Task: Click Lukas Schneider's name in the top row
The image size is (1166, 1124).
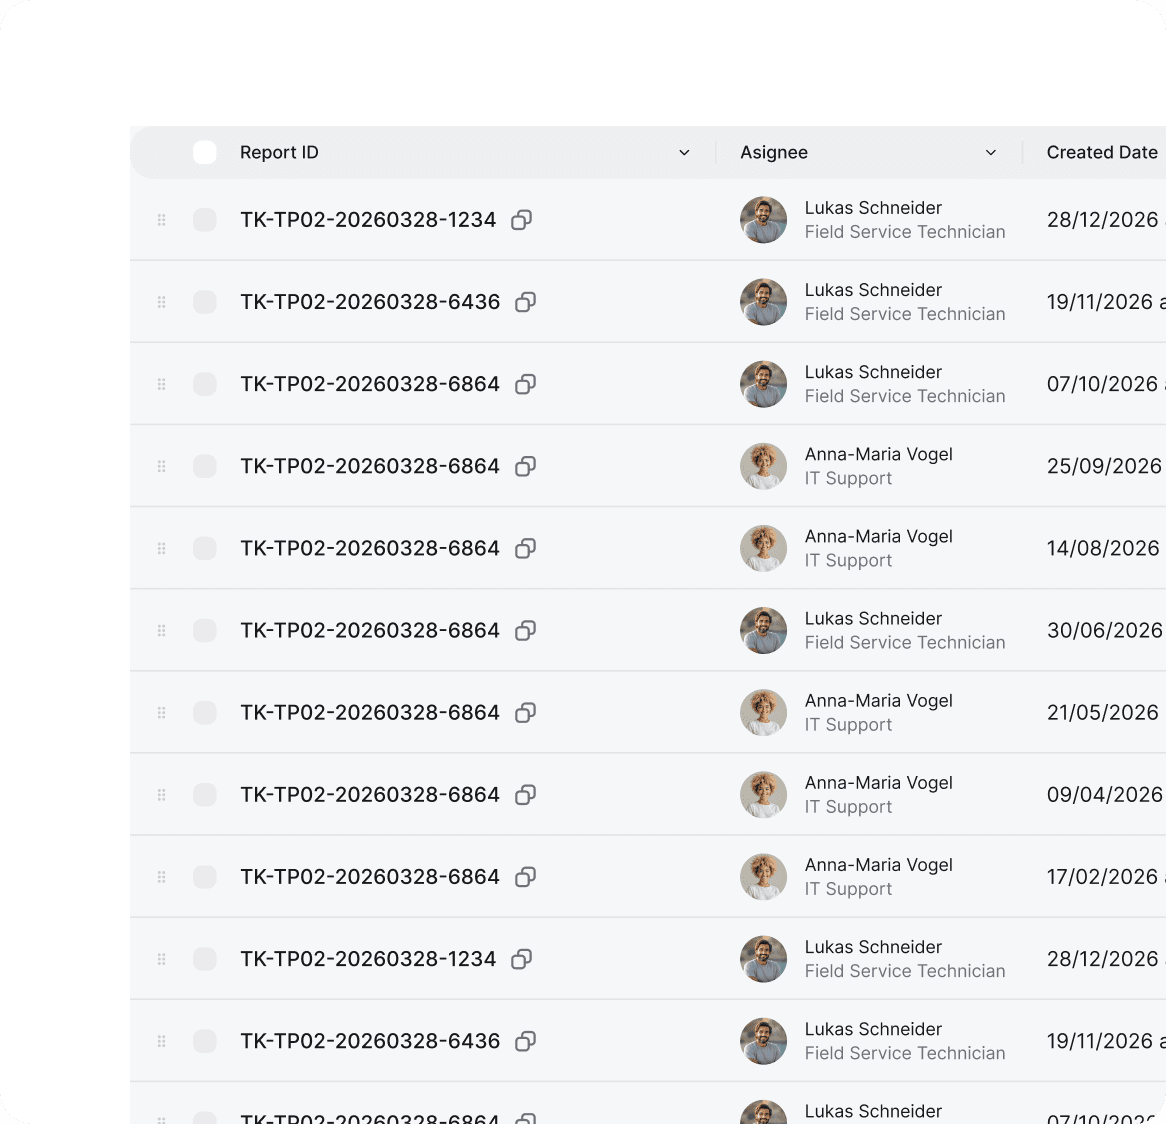Action: tap(873, 207)
